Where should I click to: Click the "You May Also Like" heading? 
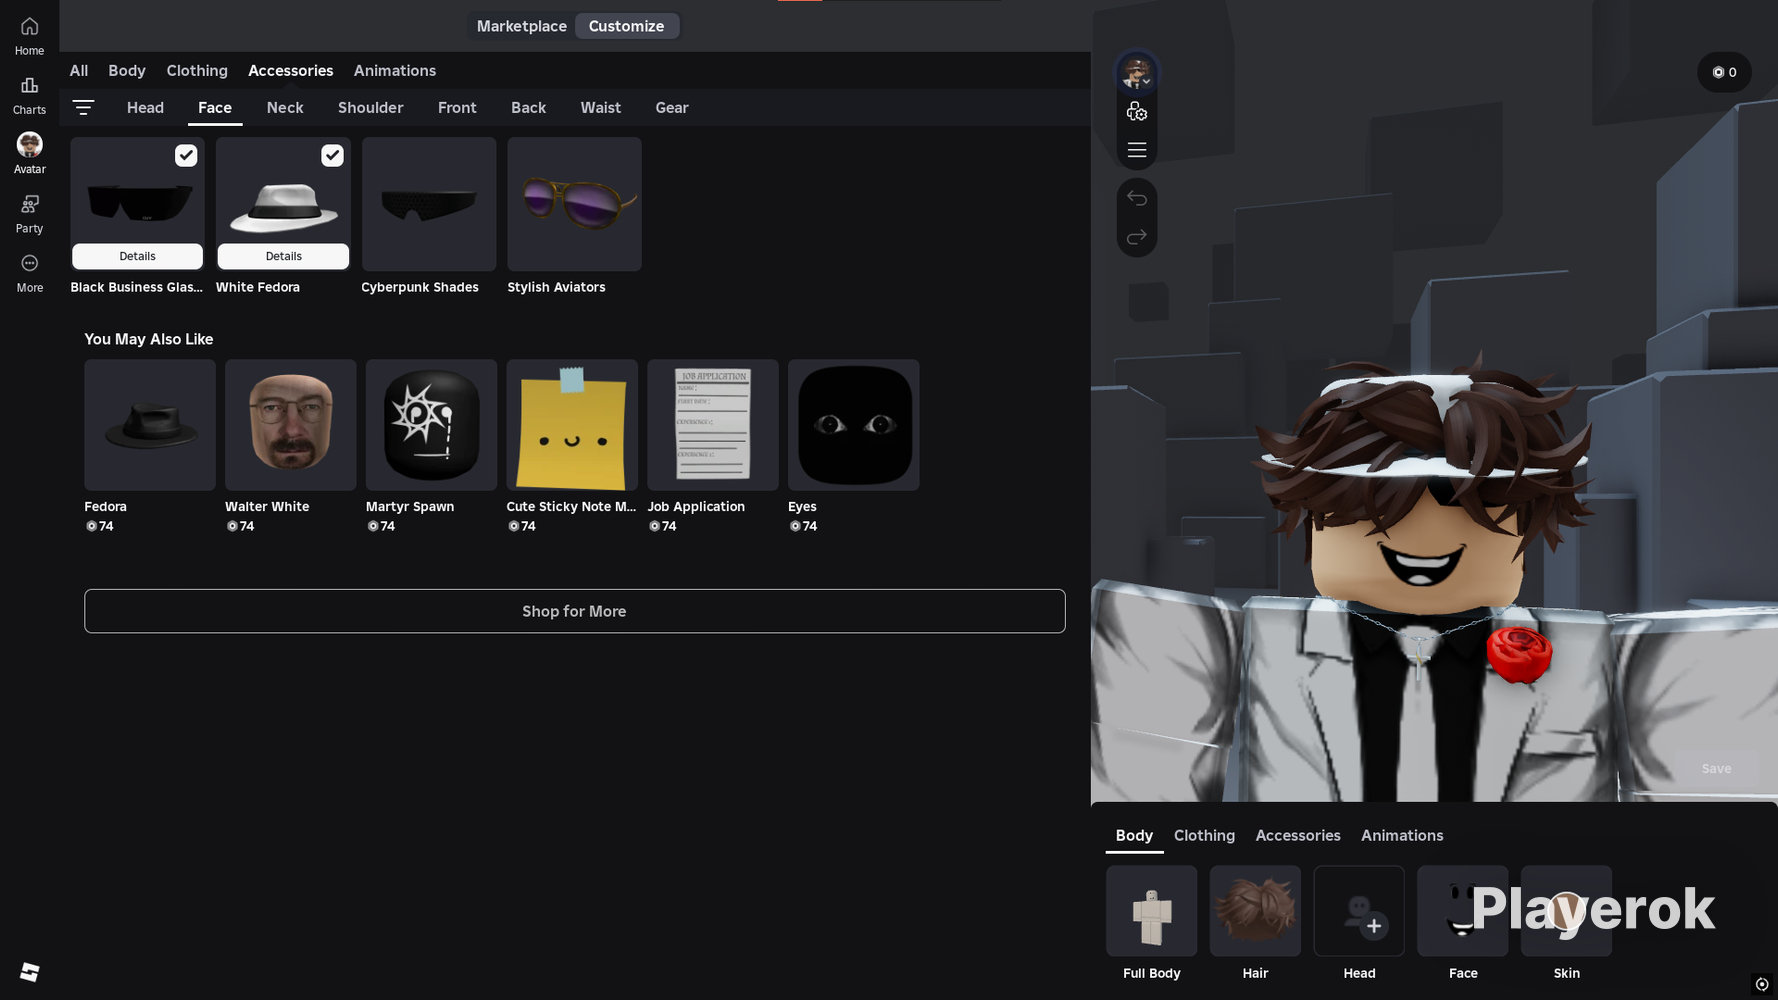(149, 340)
